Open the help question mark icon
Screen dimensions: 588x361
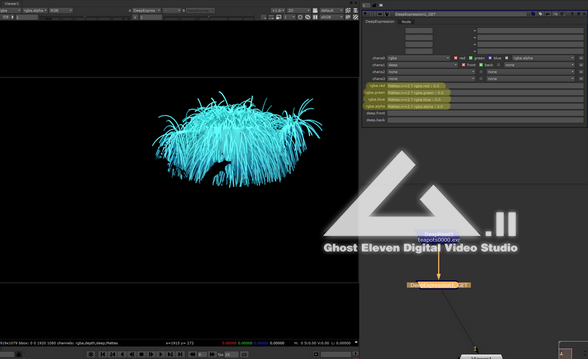(x=572, y=14)
